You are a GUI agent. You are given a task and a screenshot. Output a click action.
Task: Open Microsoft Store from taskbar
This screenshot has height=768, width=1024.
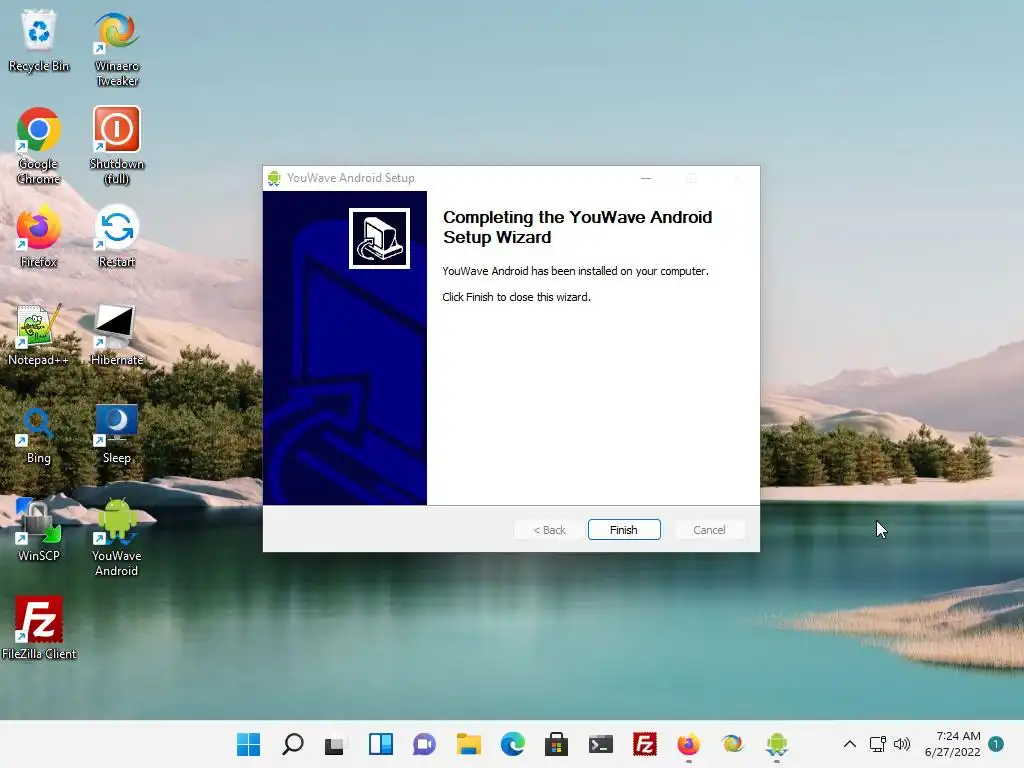tap(556, 744)
